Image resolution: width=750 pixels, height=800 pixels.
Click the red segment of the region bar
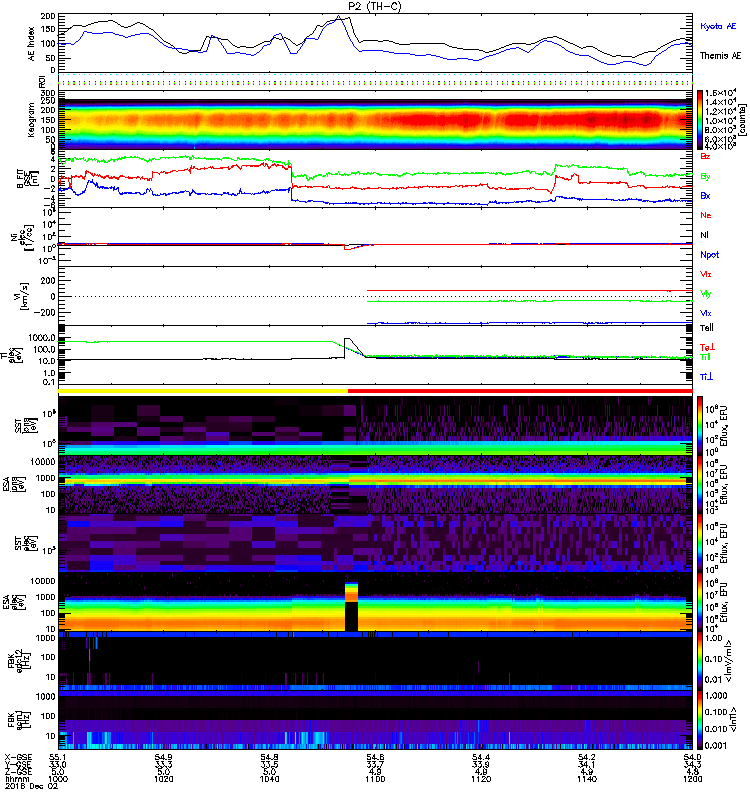tap(520, 391)
